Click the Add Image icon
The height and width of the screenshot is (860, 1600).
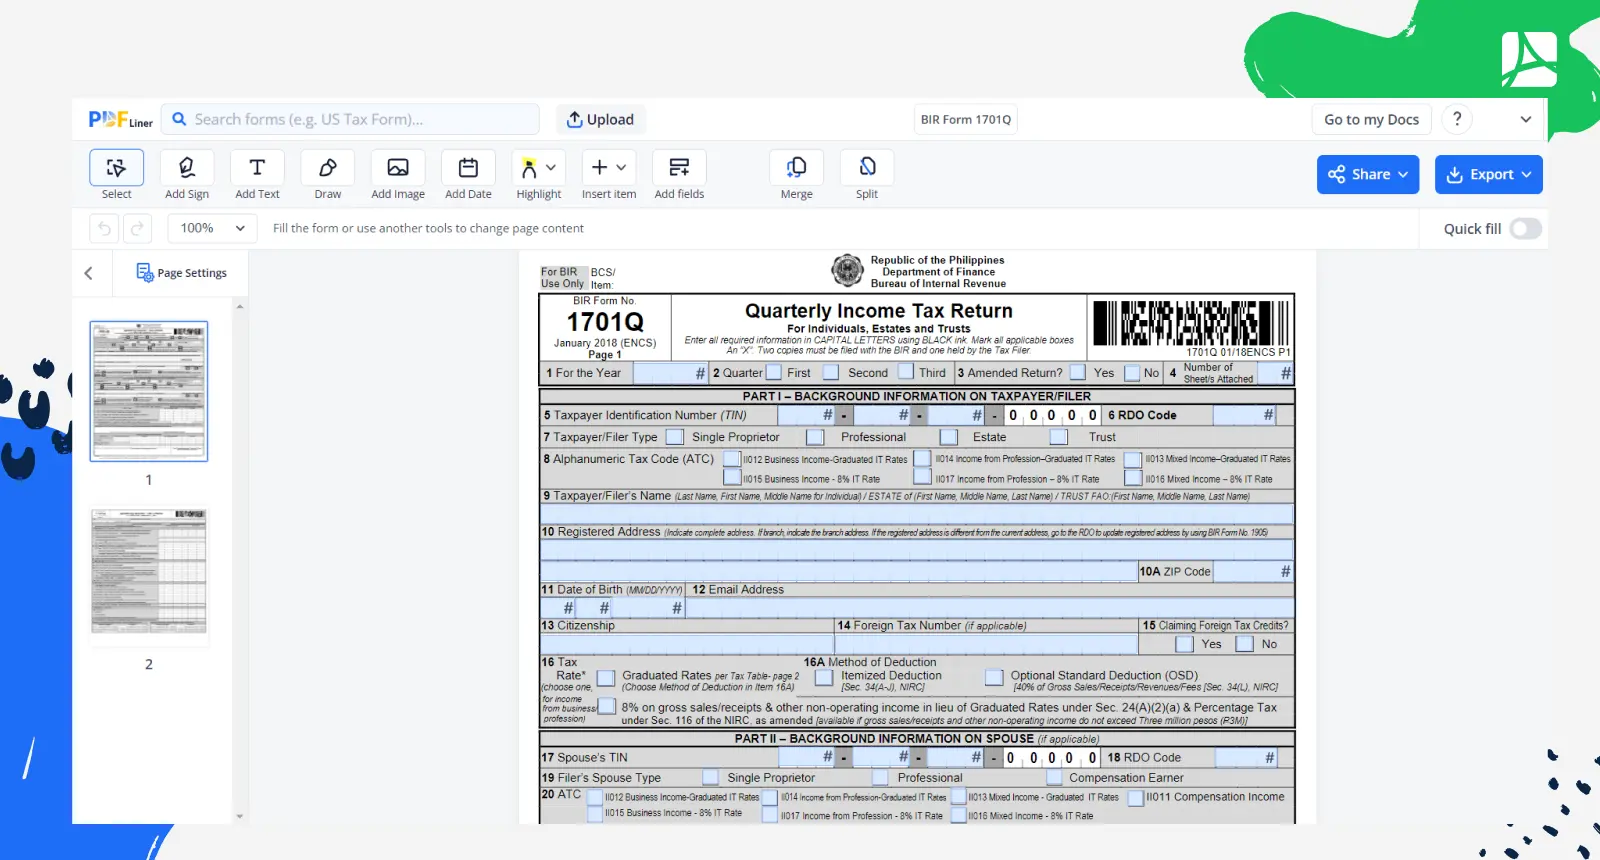[x=398, y=168]
